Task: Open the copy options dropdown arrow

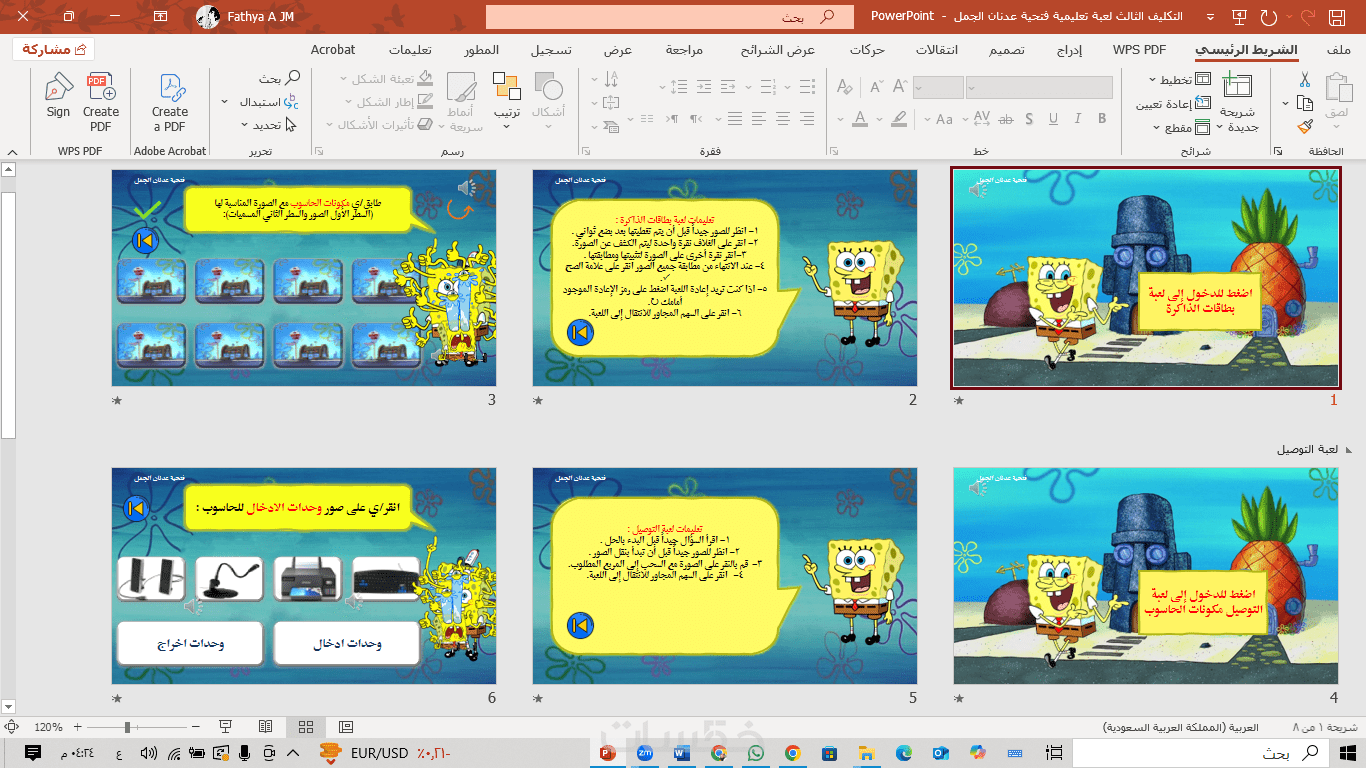Action: pyautogui.click(x=1287, y=103)
